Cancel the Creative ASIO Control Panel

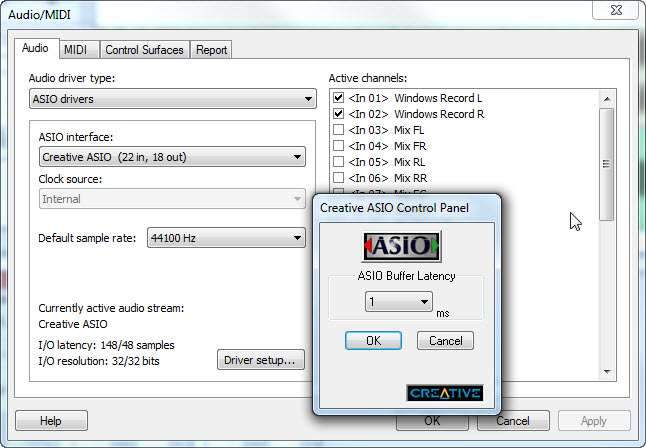click(x=445, y=341)
